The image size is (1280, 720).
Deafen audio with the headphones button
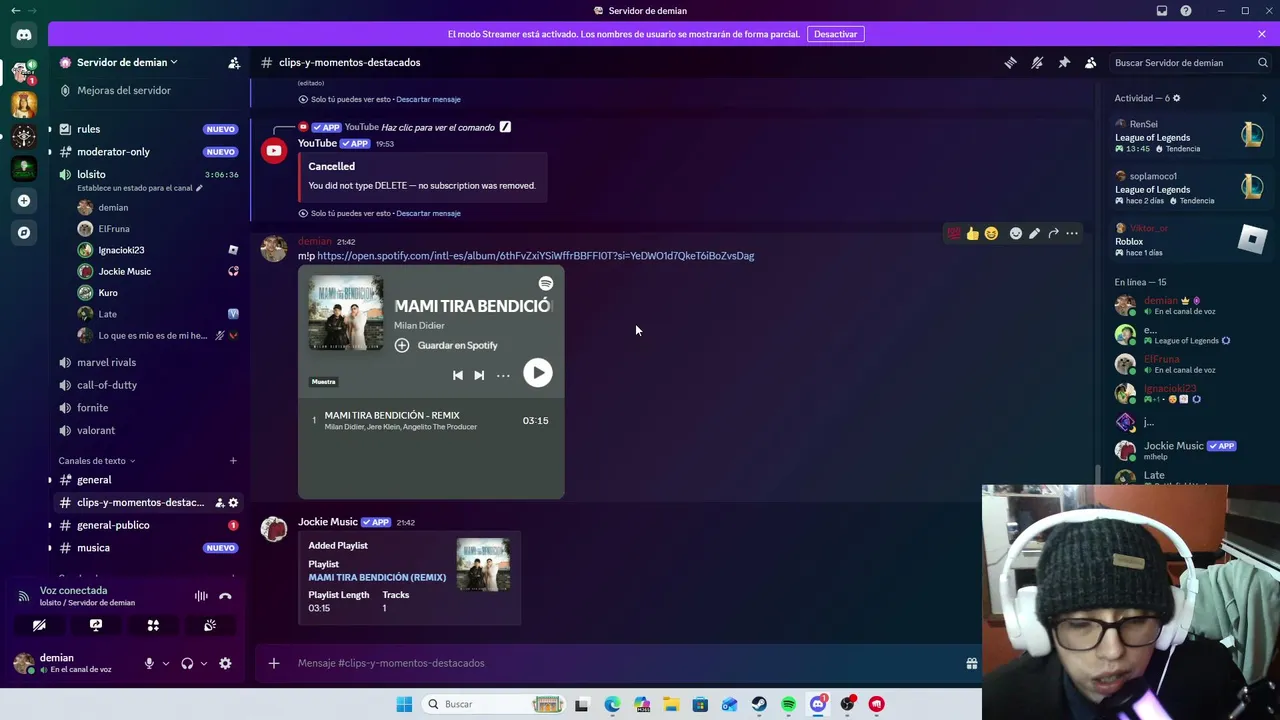[x=187, y=663]
